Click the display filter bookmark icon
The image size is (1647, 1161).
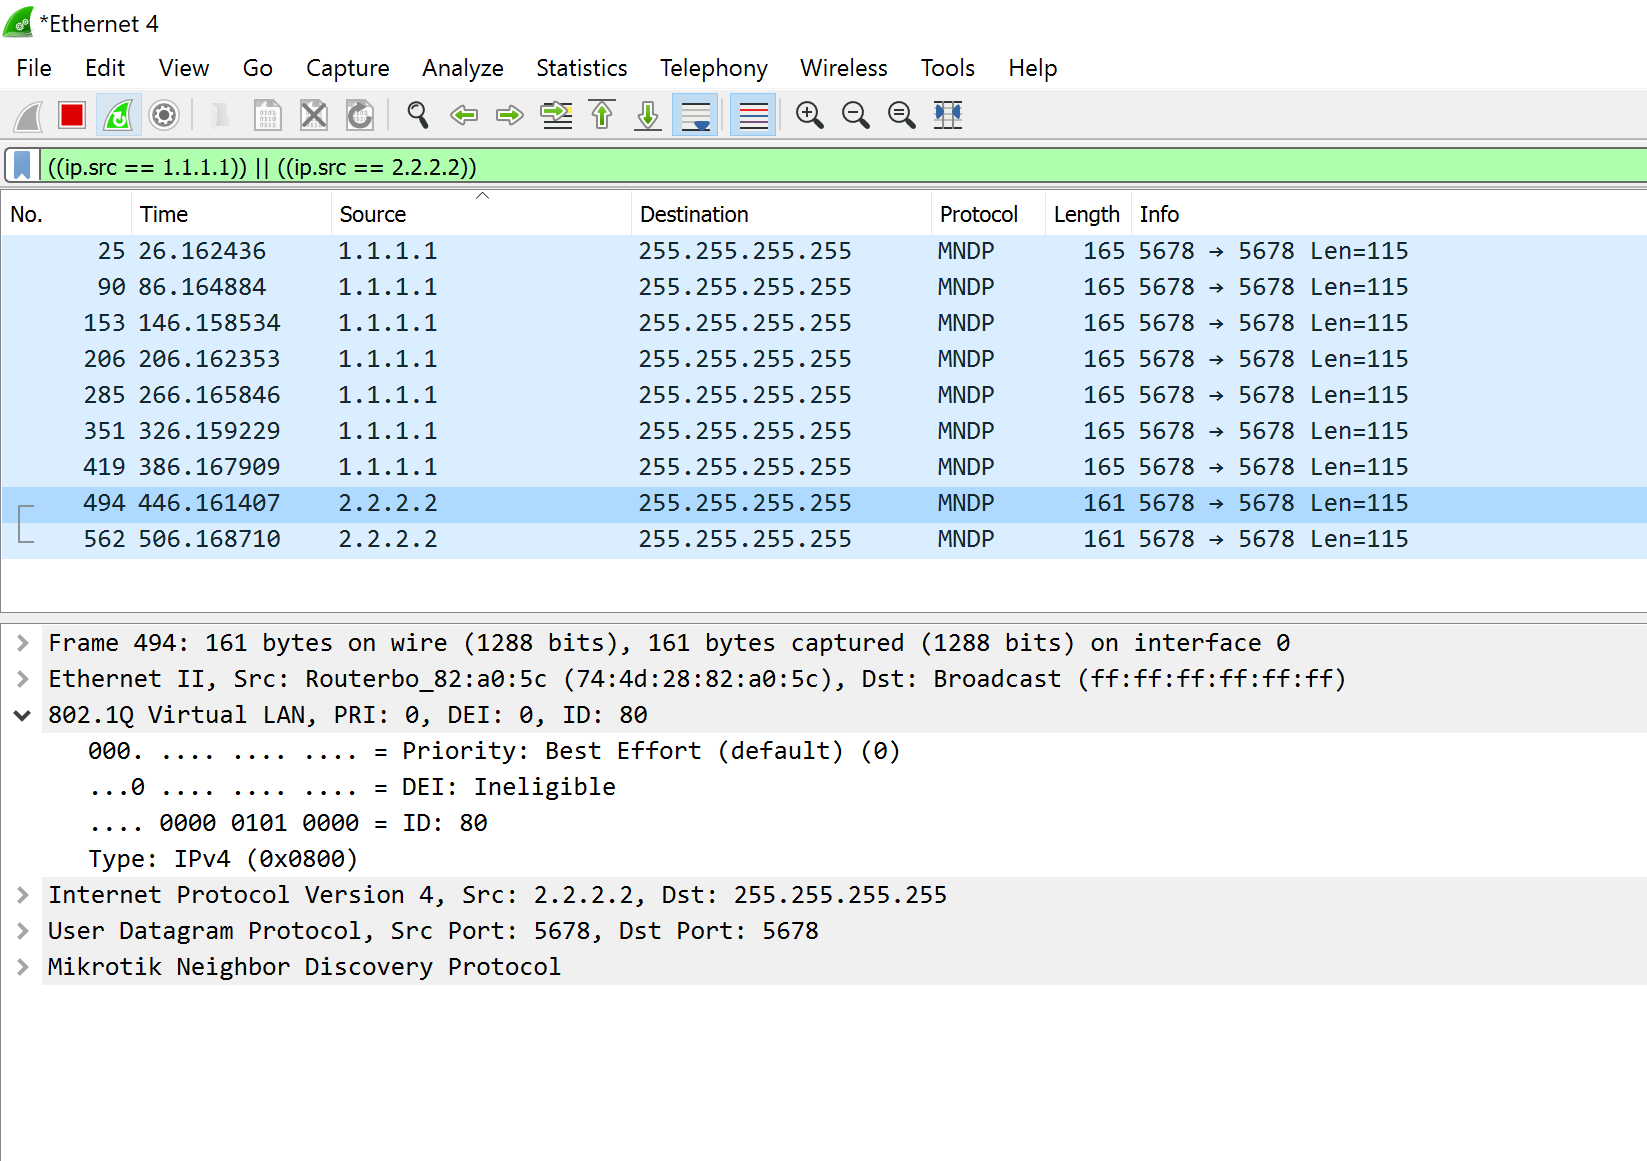22,166
